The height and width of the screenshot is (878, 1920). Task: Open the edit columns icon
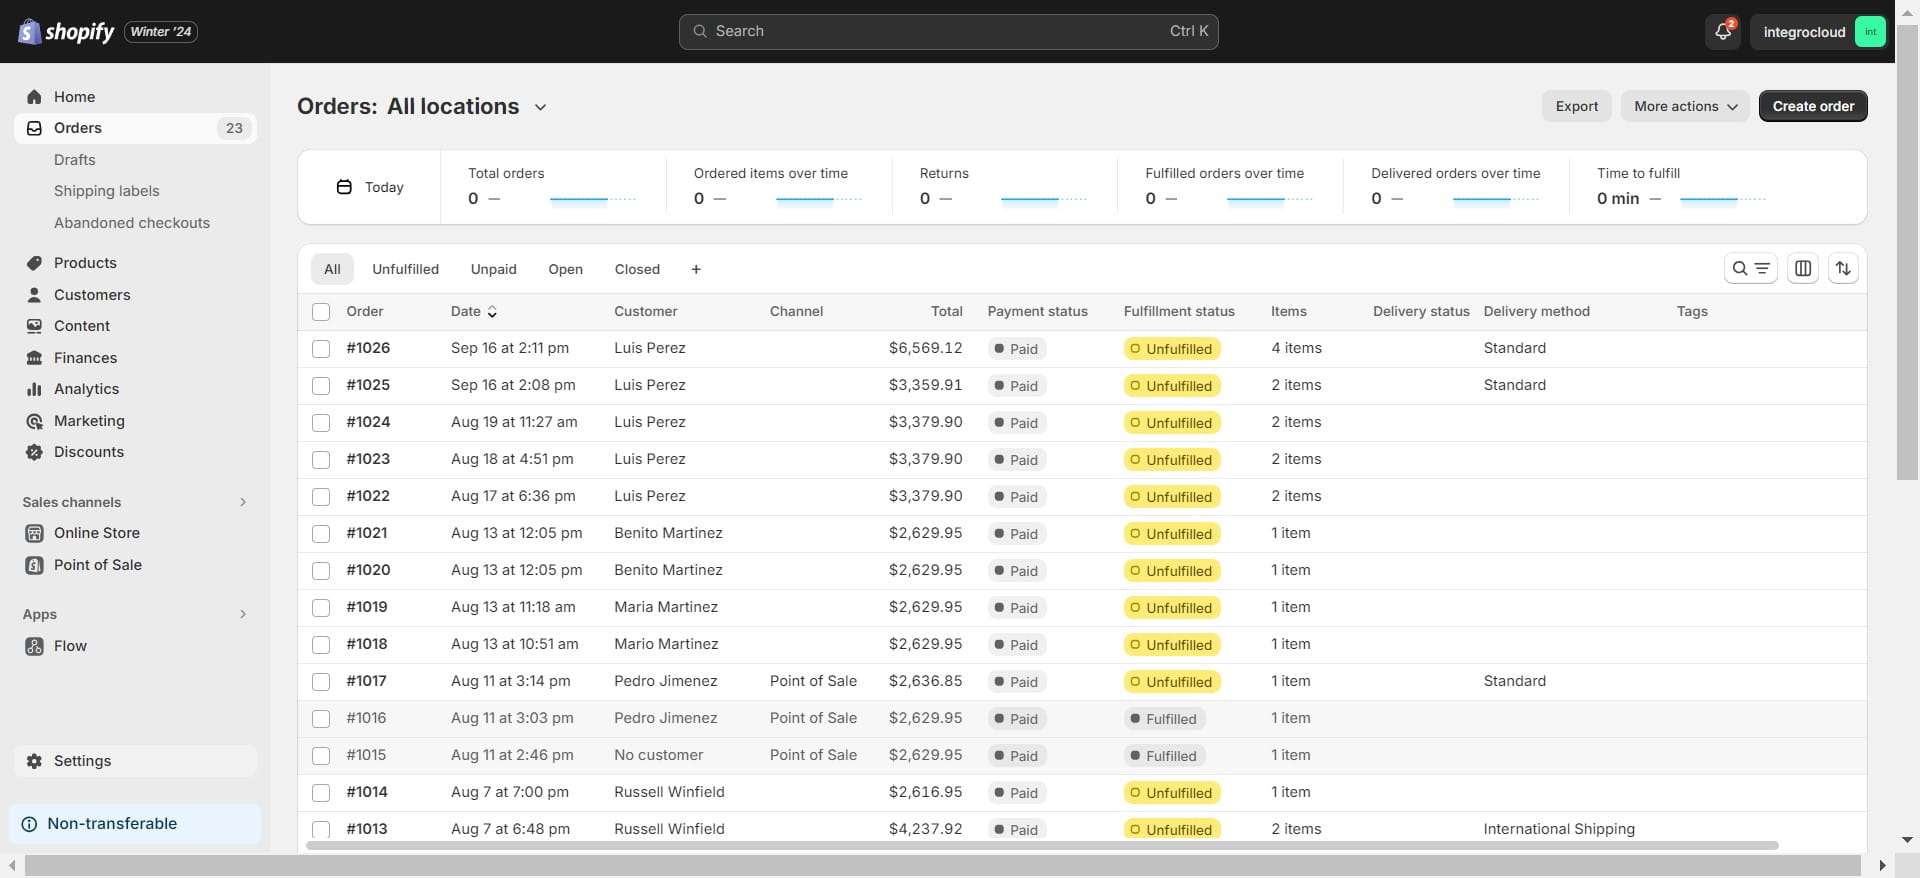click(x=1802, y=269)
